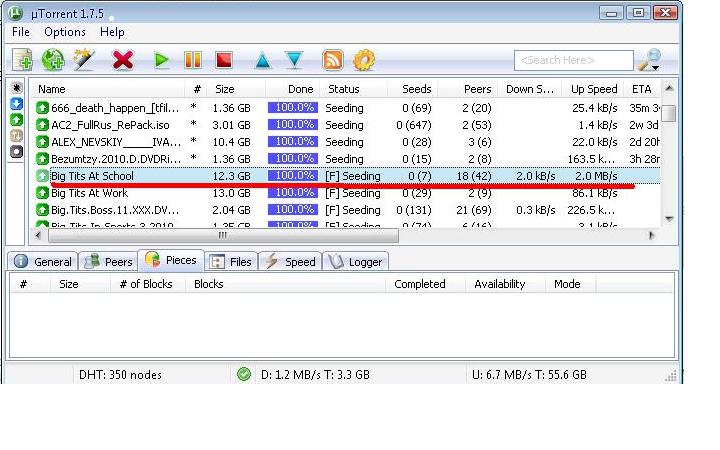Switch to the Peers tab
The height and width of the screenshot is (450, 720).
pos(108,262)
